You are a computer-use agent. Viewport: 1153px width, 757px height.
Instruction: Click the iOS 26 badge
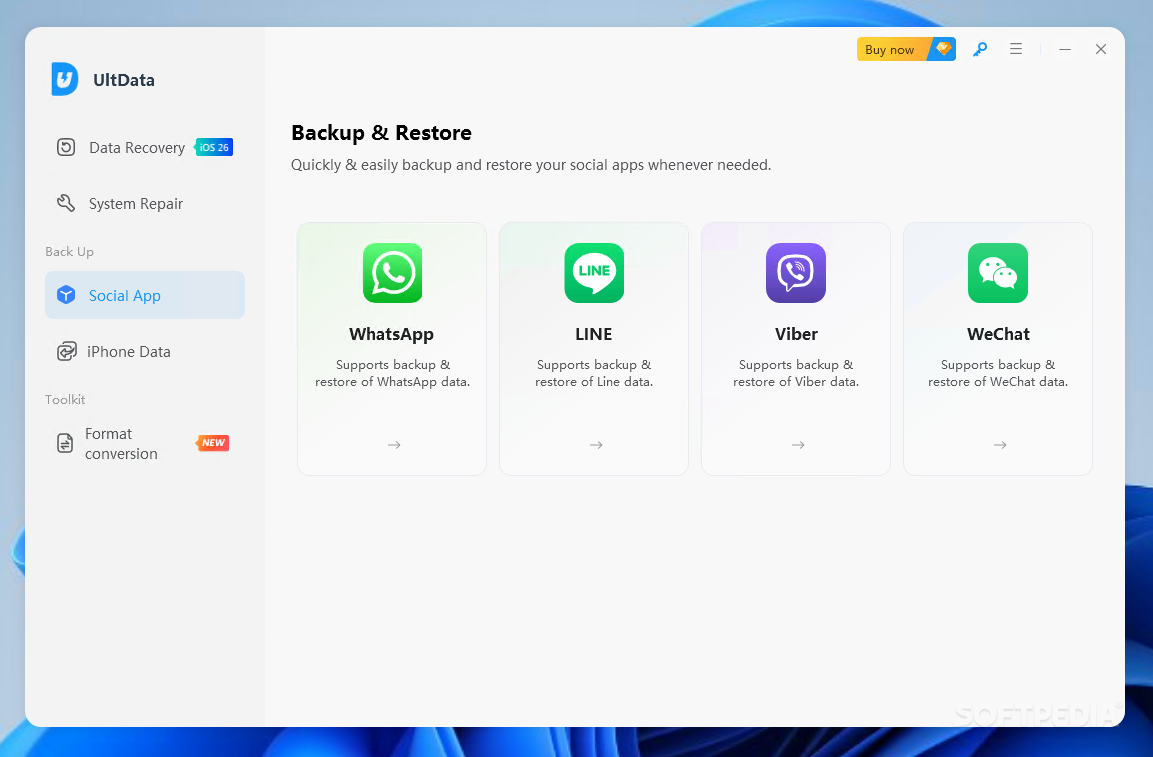(214, 147)
